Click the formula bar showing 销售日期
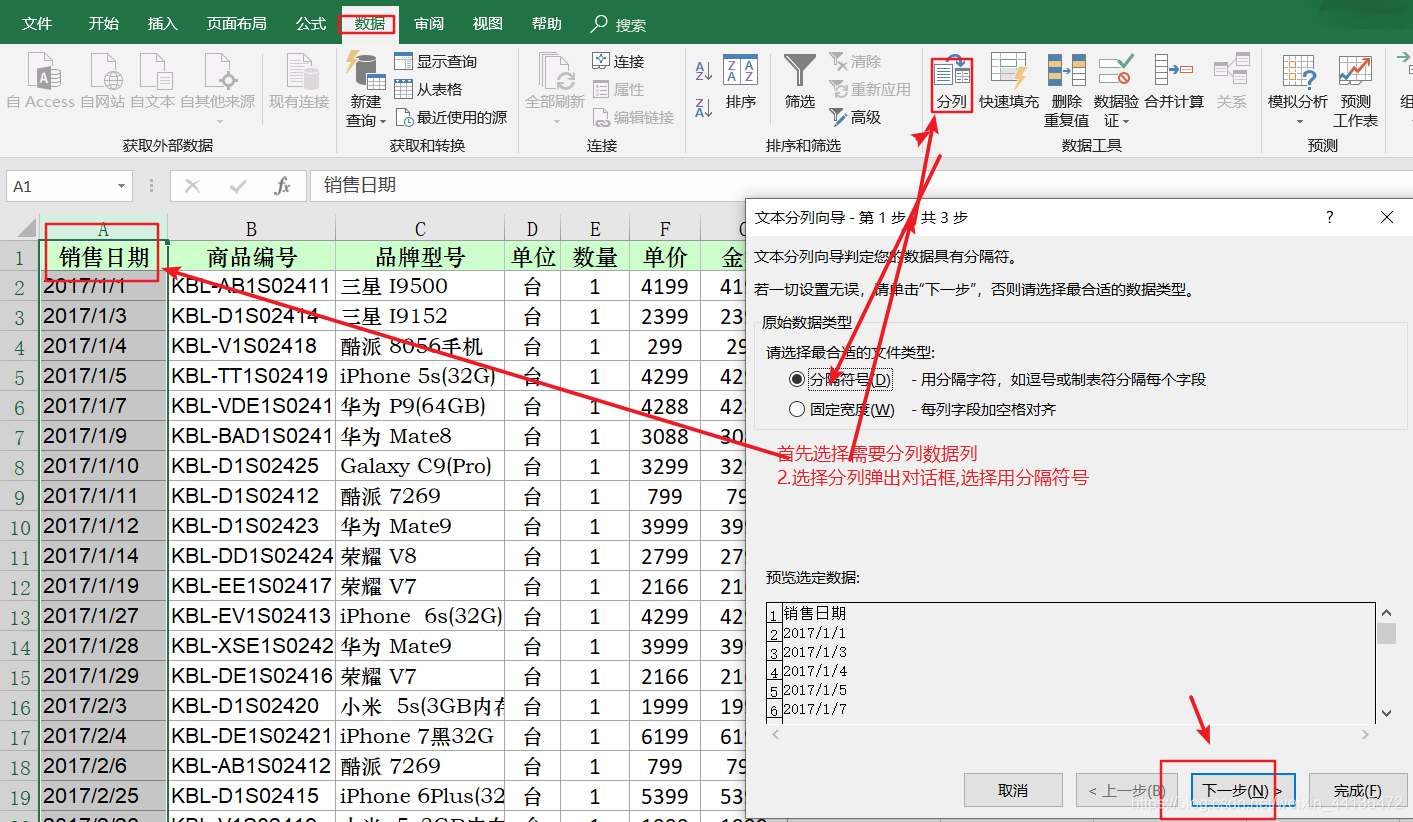 860,186
